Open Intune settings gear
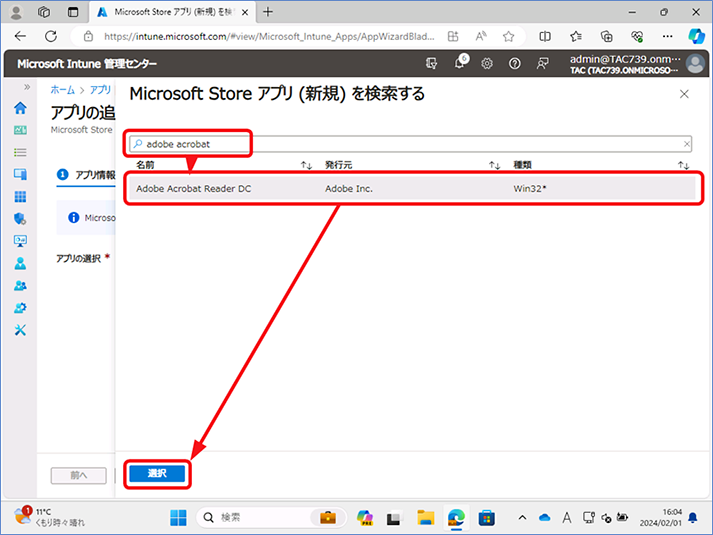 (x=487, y=64)
